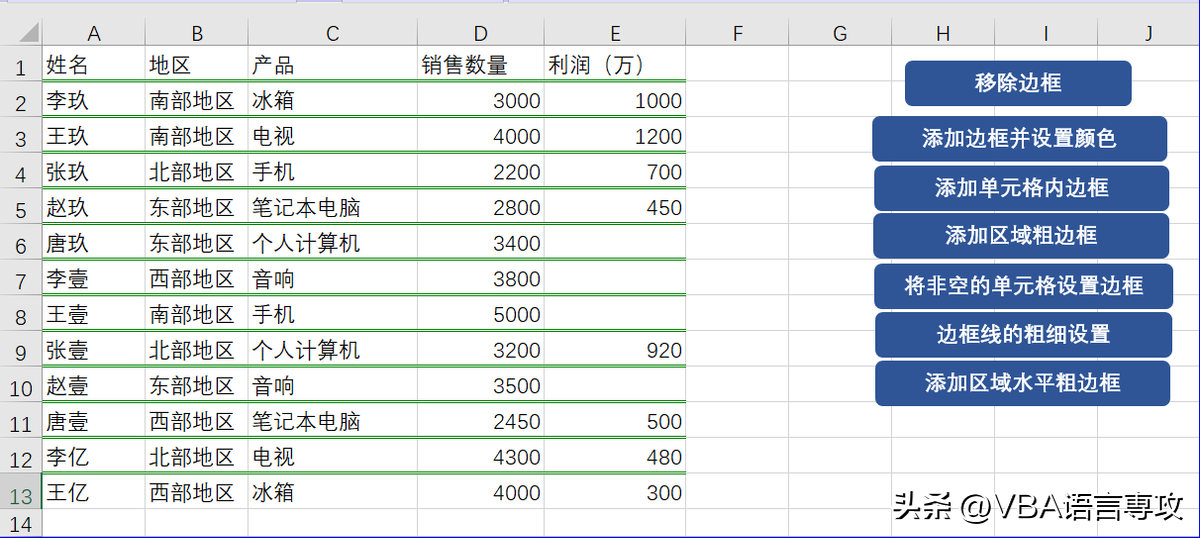The image size is (1200, 538).
Task: Select column B header
Action: click(x=196, y=34)
